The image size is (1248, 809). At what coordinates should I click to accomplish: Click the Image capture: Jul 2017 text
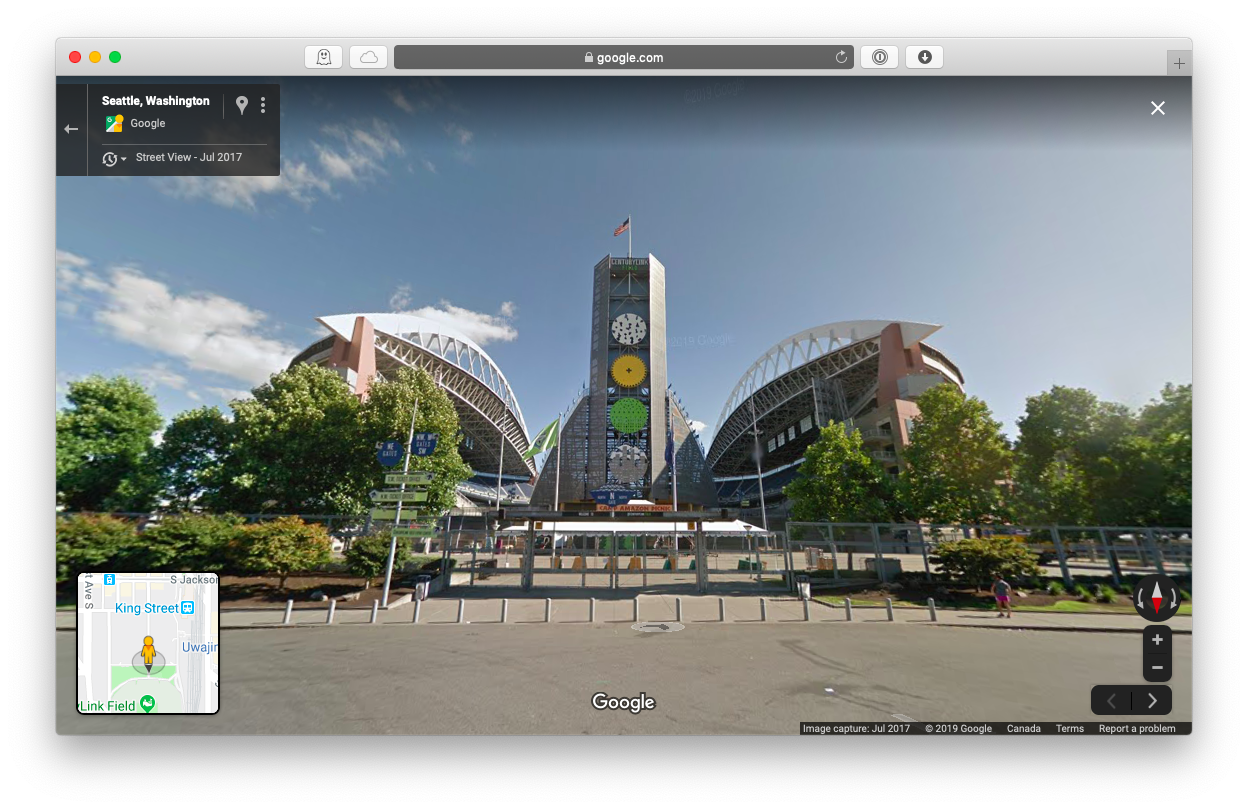tap(856, 728)
